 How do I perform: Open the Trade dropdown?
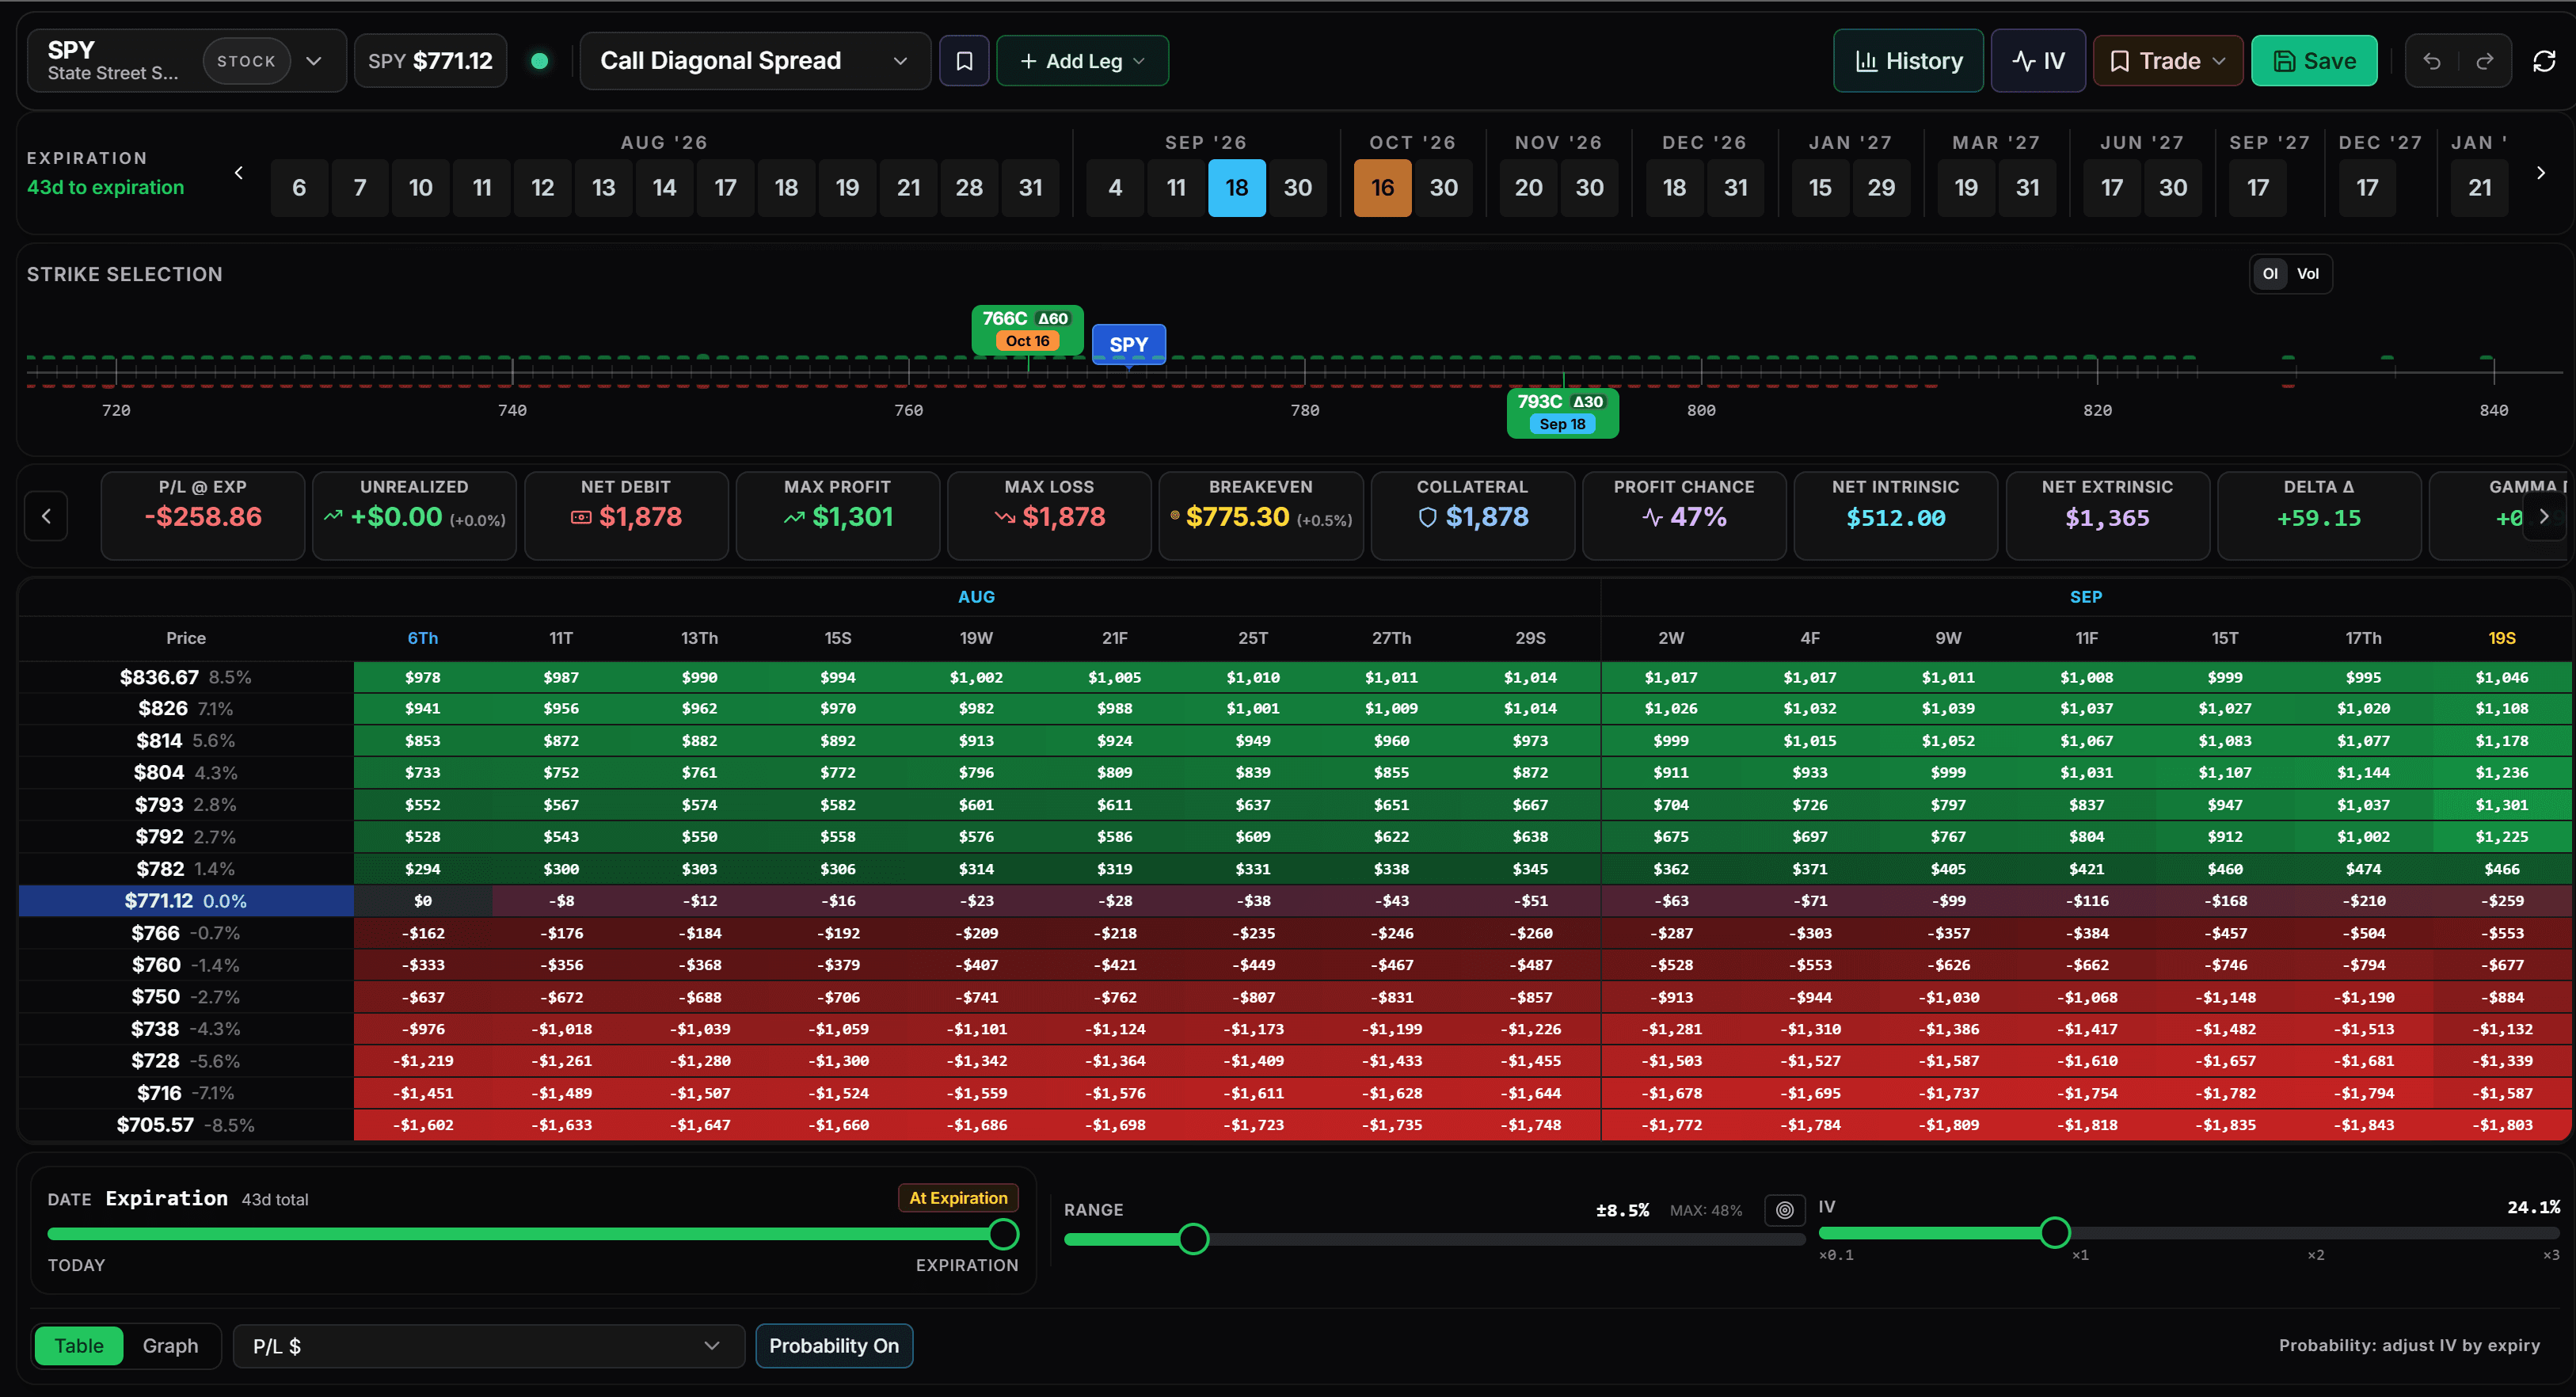pos(2167,61)
